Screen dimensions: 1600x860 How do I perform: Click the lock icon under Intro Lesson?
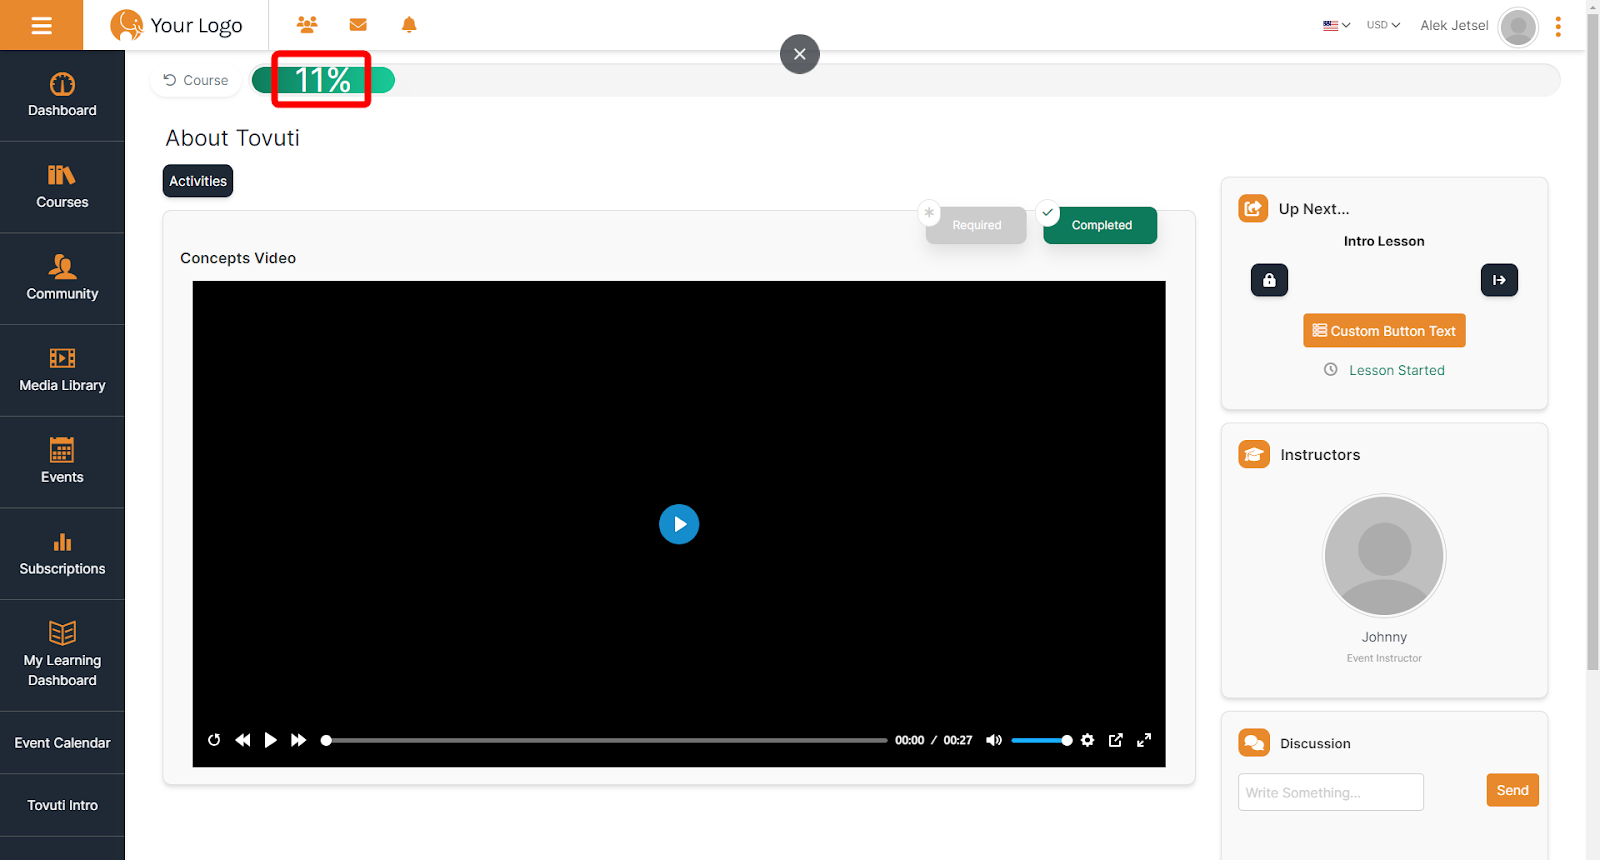1269,280
